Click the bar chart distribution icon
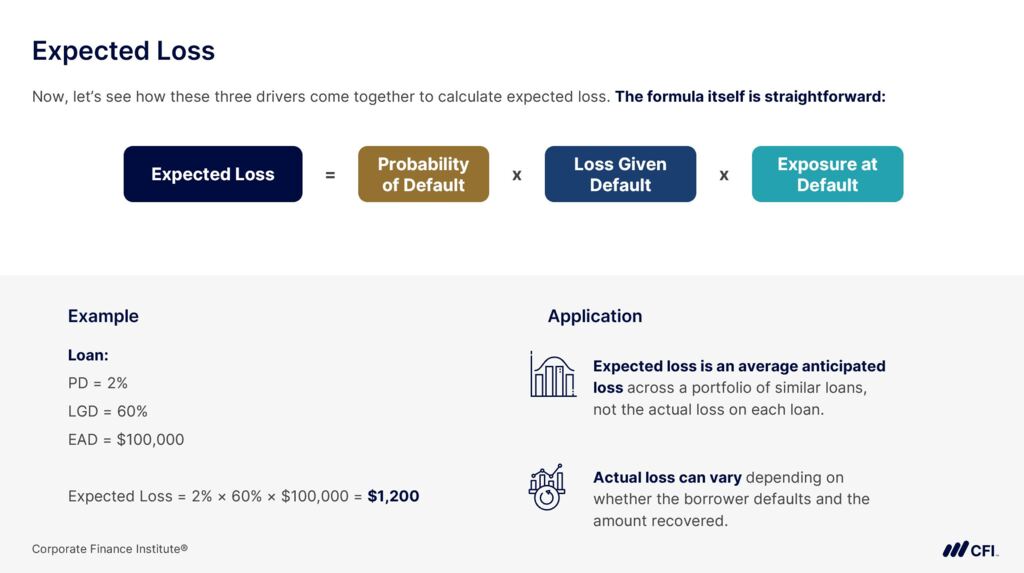This screenshot has width=1024, height=573. [x=553, y=374]
